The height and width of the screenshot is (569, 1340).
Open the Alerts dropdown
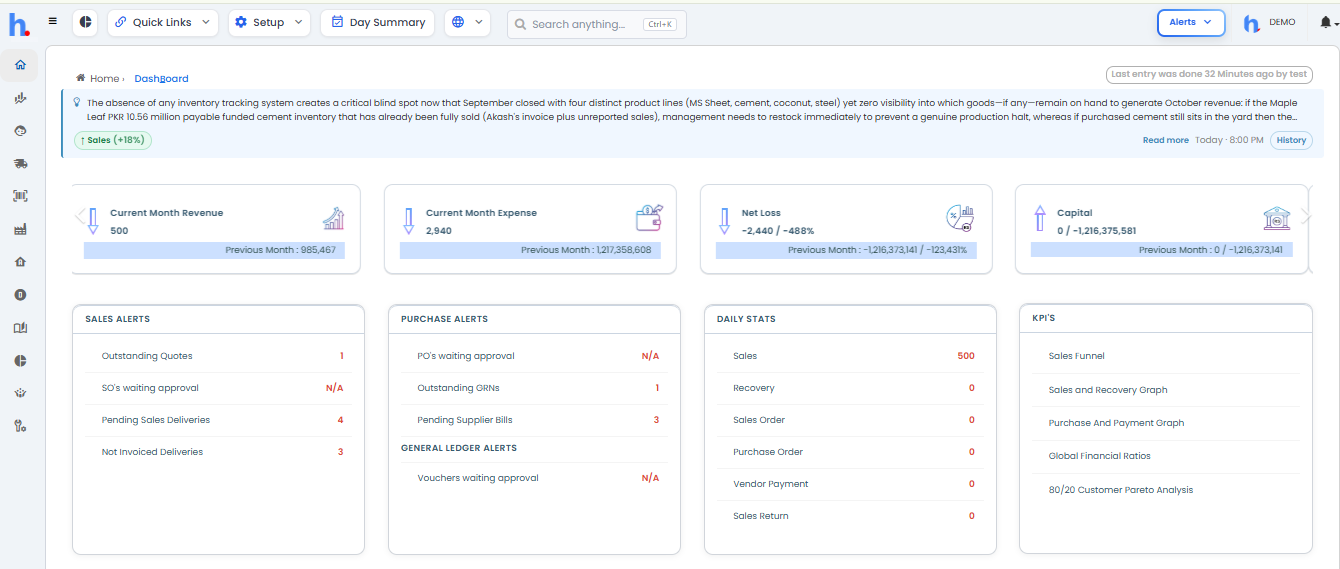pyautogui.click(x=1191, y=22)
